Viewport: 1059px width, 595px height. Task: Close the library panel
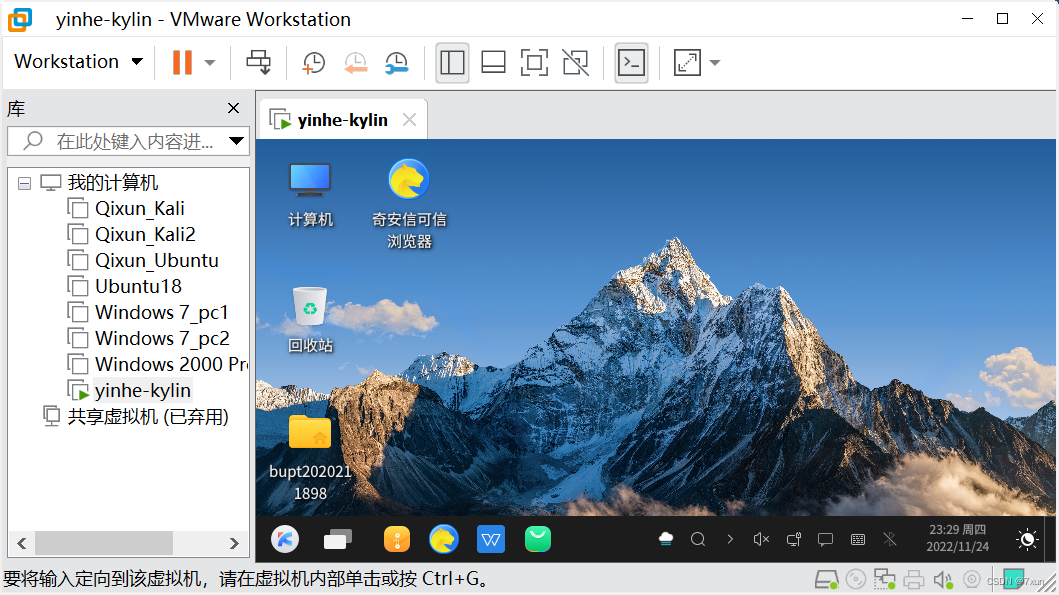[234, 108]
